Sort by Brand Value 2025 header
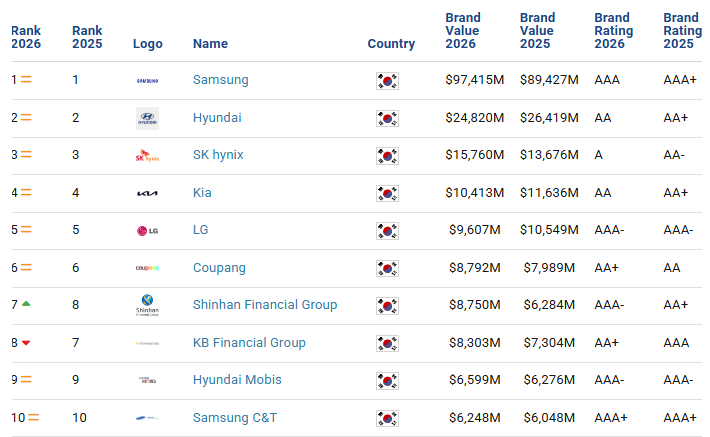 (537, 31)
